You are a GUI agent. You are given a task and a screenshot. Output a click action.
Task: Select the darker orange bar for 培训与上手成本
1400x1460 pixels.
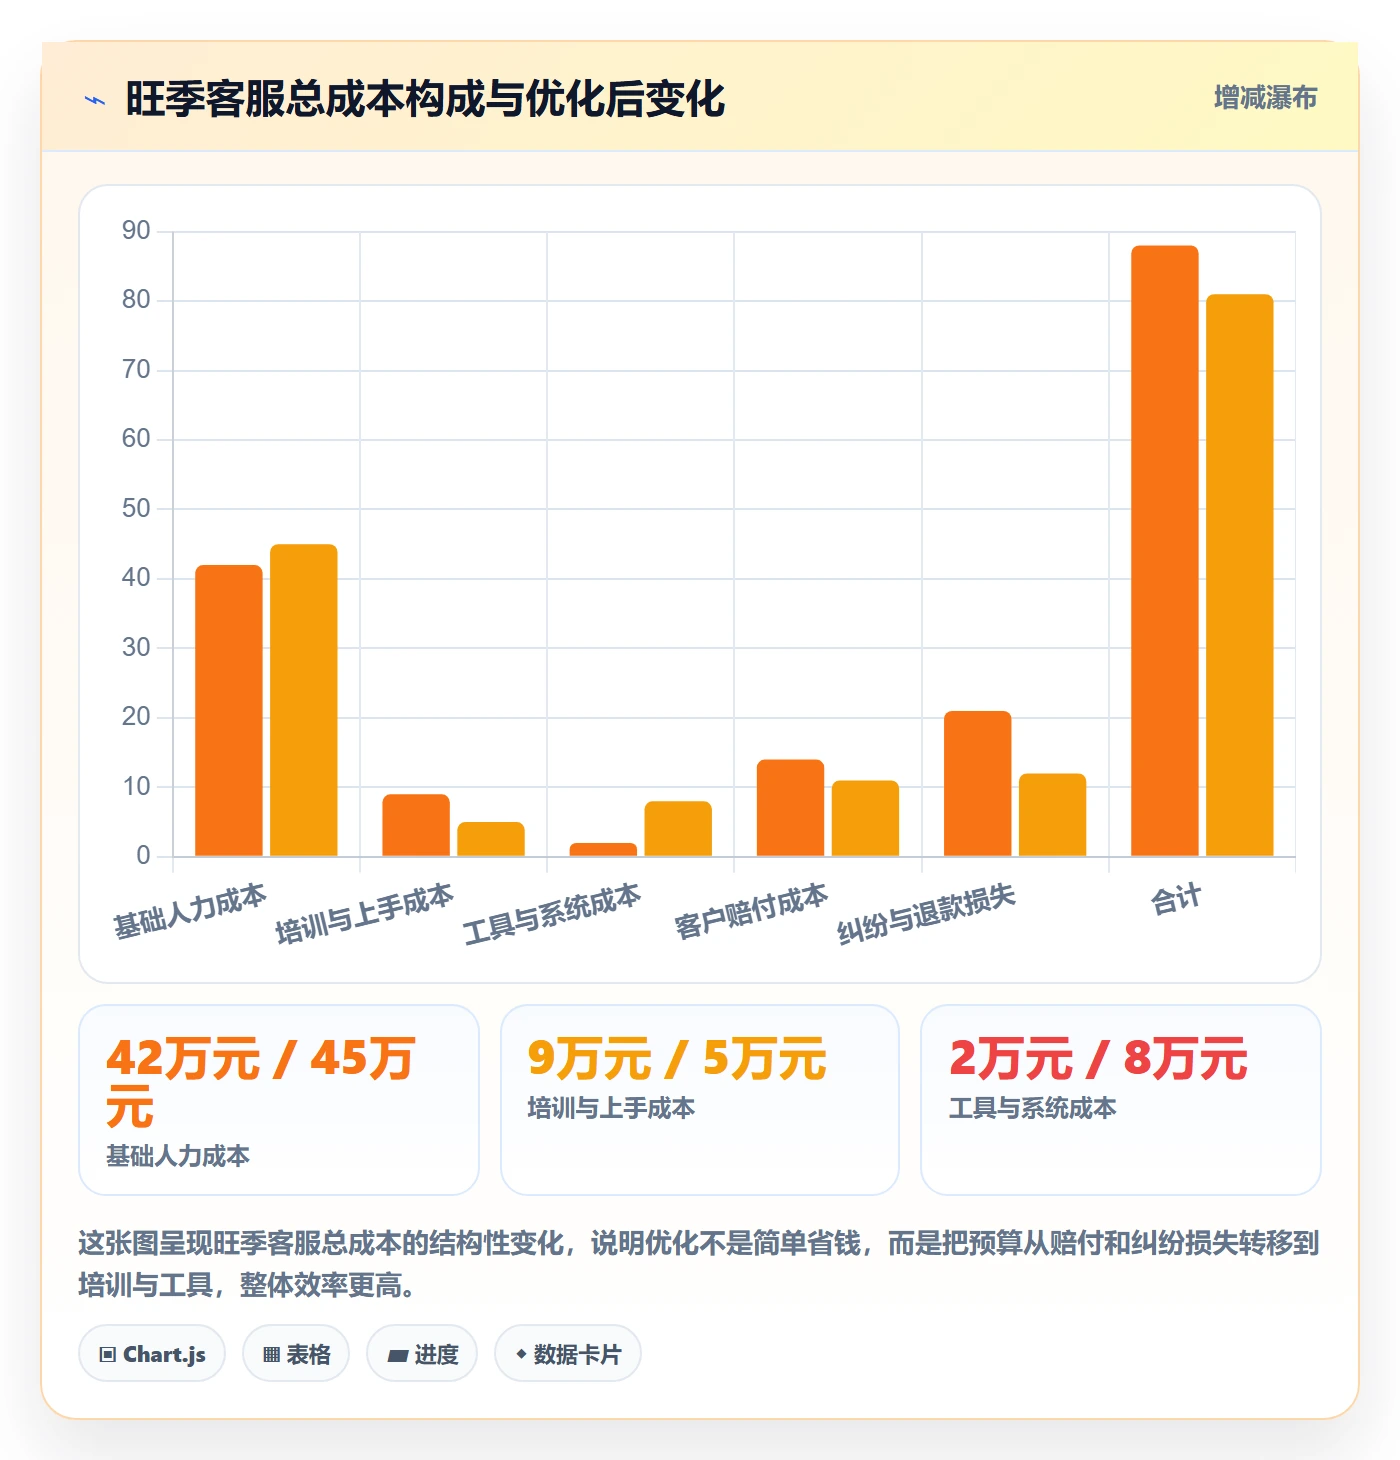pyautogui.click(x=416, y=825)
